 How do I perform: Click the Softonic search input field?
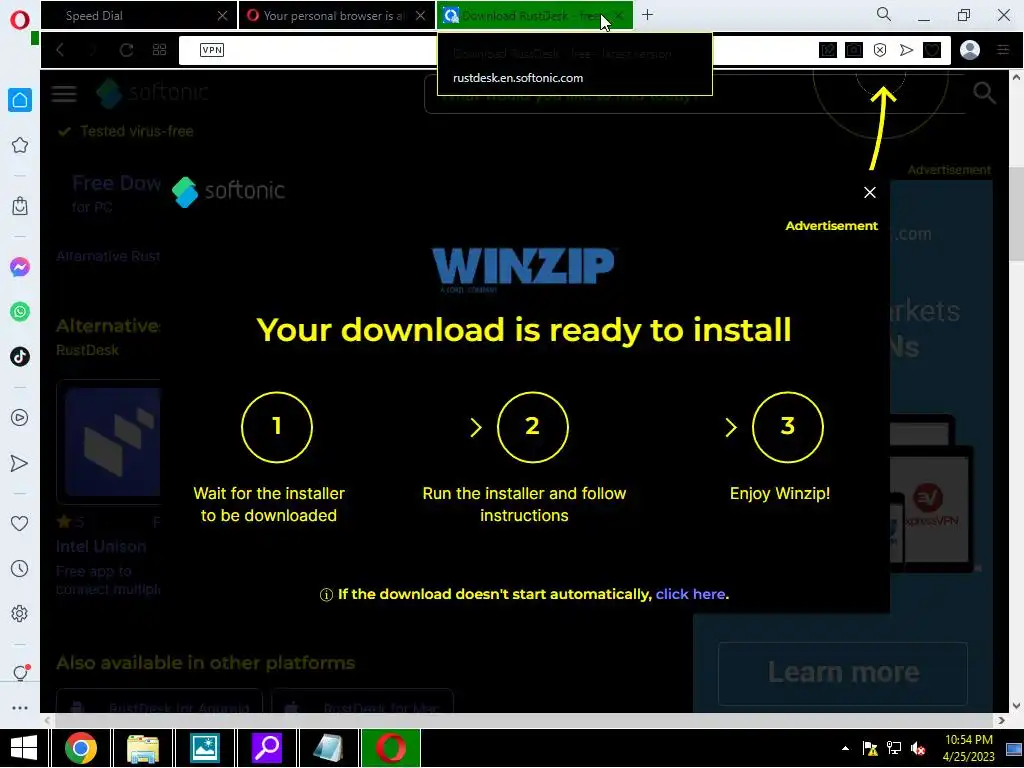(695, 94)
